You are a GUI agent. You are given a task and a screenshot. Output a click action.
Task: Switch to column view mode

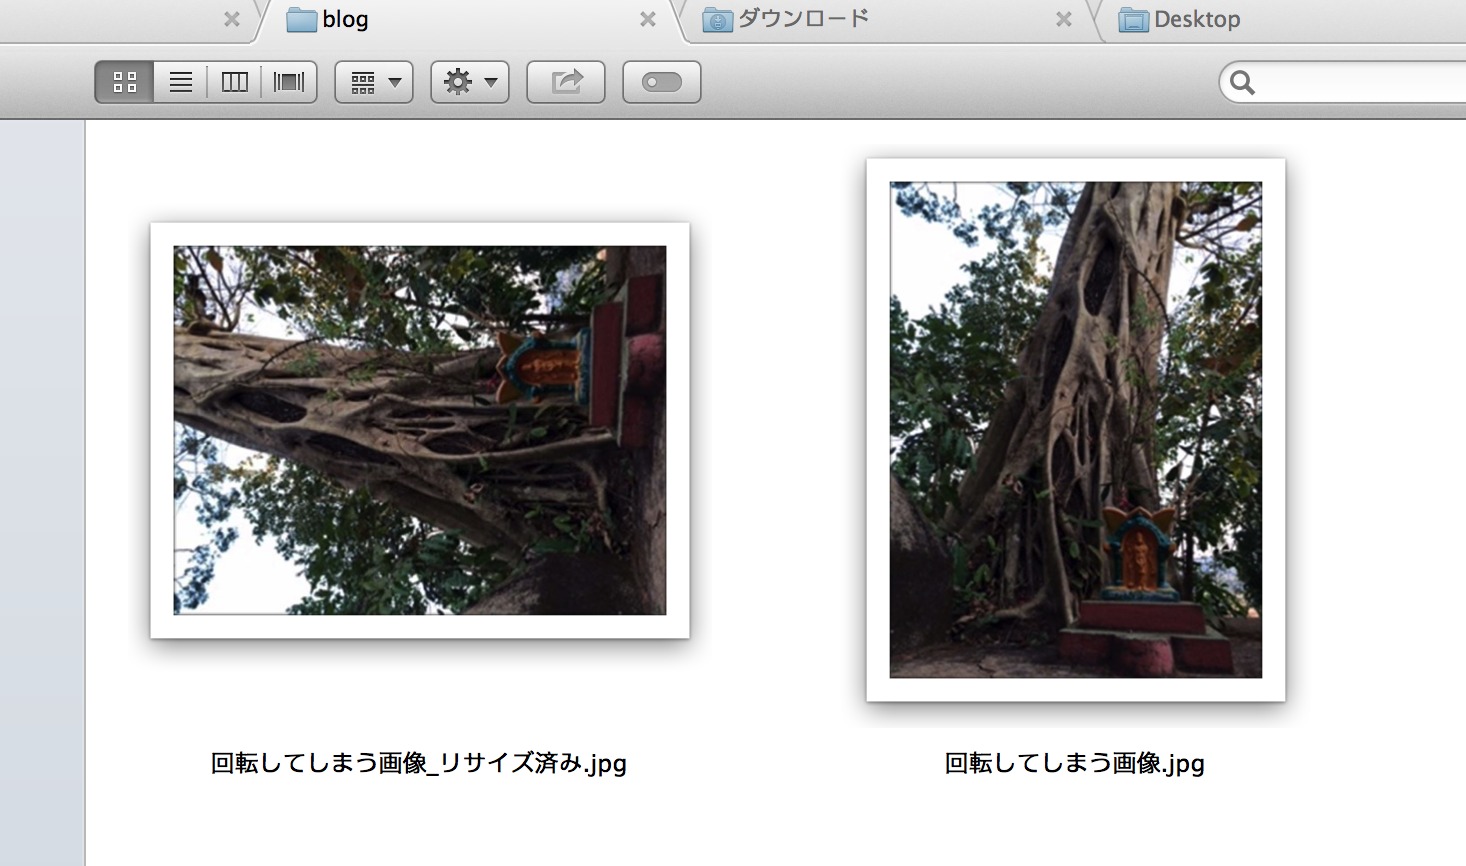[235, 82]
